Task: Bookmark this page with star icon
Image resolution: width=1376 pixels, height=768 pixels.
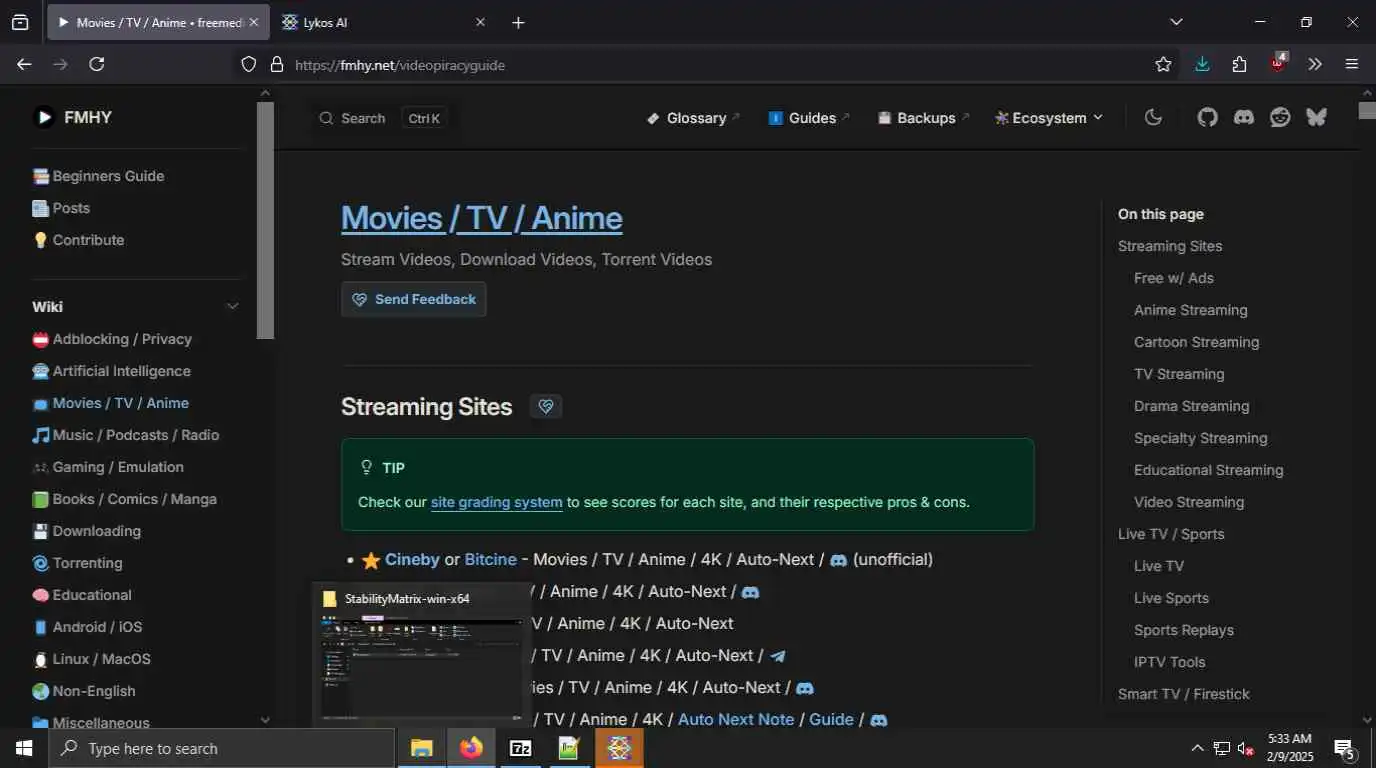Action: click(x=1163, y=64)
